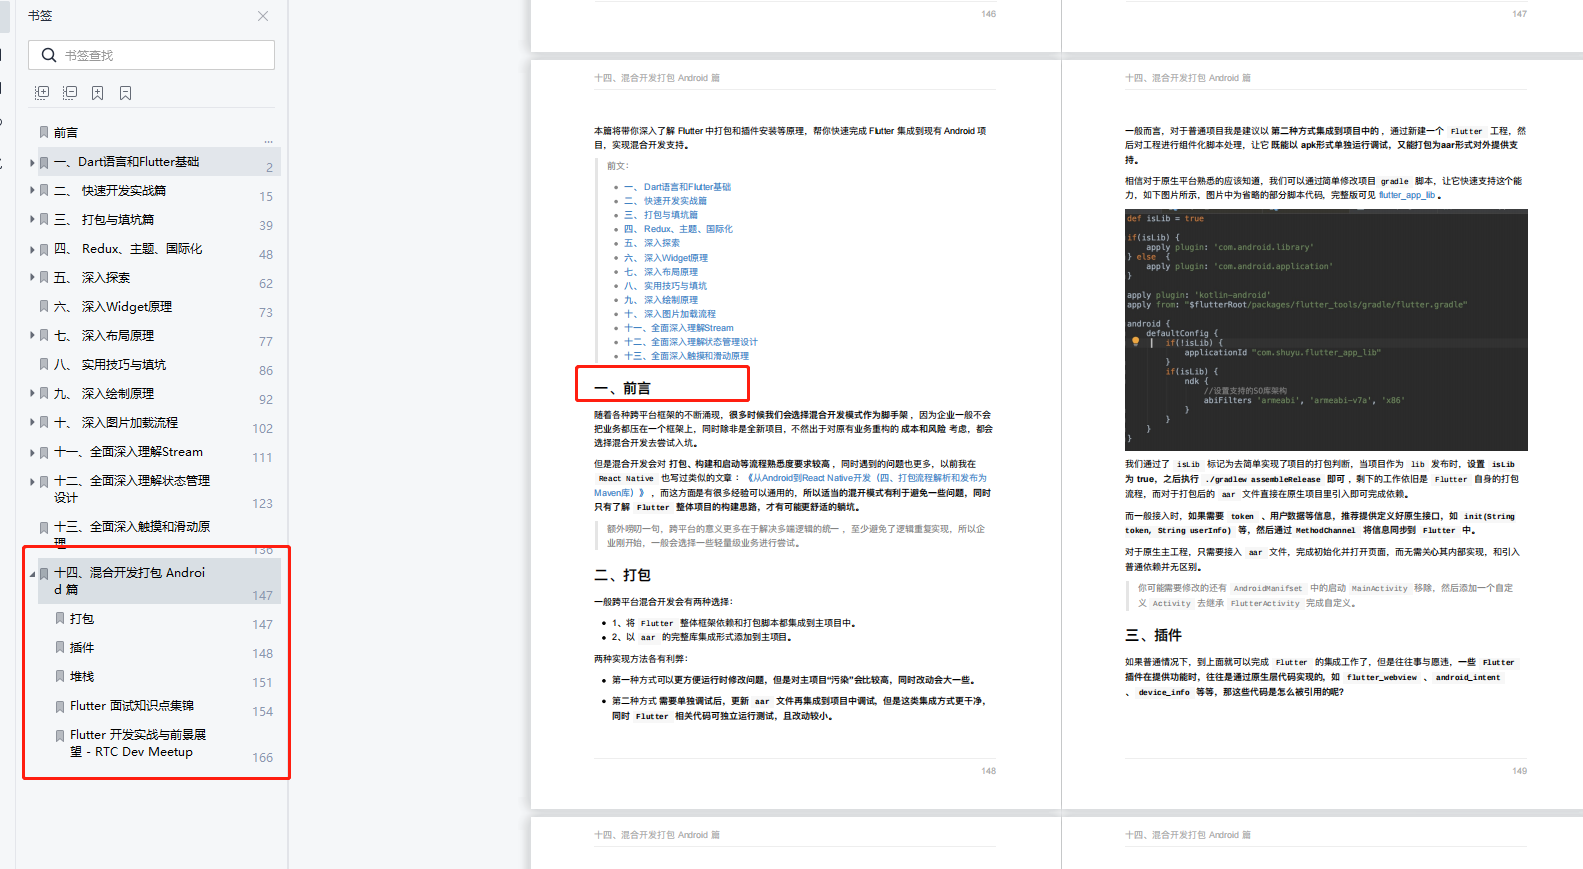Select sidebar bookmark 一、Dart语言和Flutter基础
This screenshot has width=1583, height=869.
tap(126, 162)
